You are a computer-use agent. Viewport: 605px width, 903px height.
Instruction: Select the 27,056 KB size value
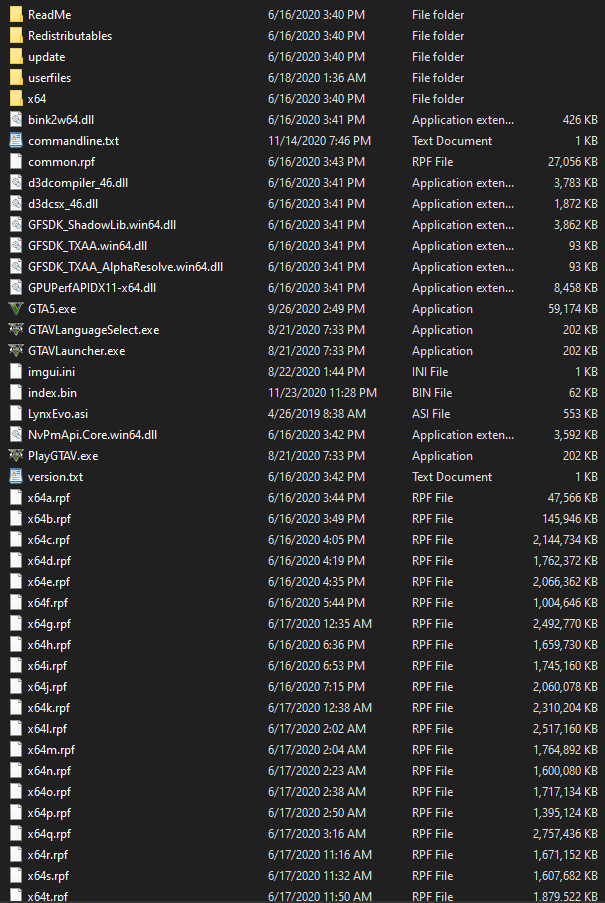pyautogui.click(x=573, y=162)
